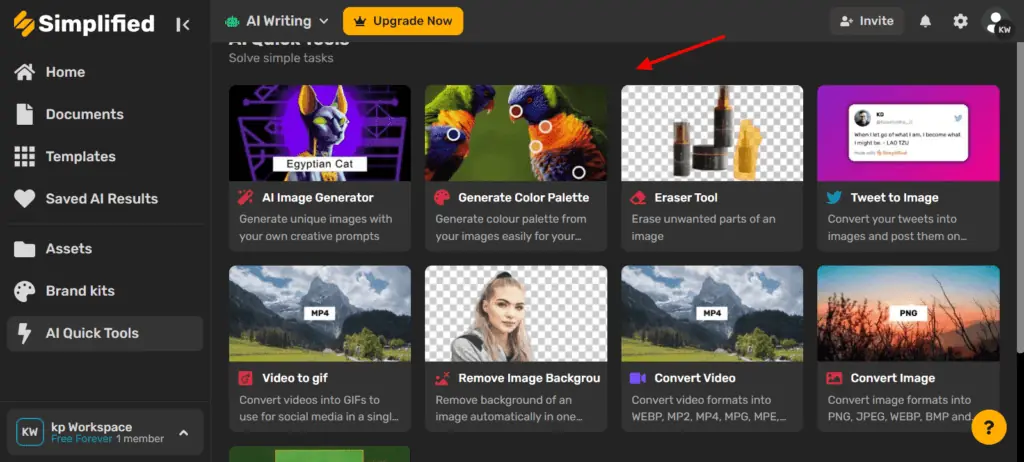This screenshot has height=462, width=1024.
Task: Click the woman portrait thumbnail
Action: coord(516,313)
